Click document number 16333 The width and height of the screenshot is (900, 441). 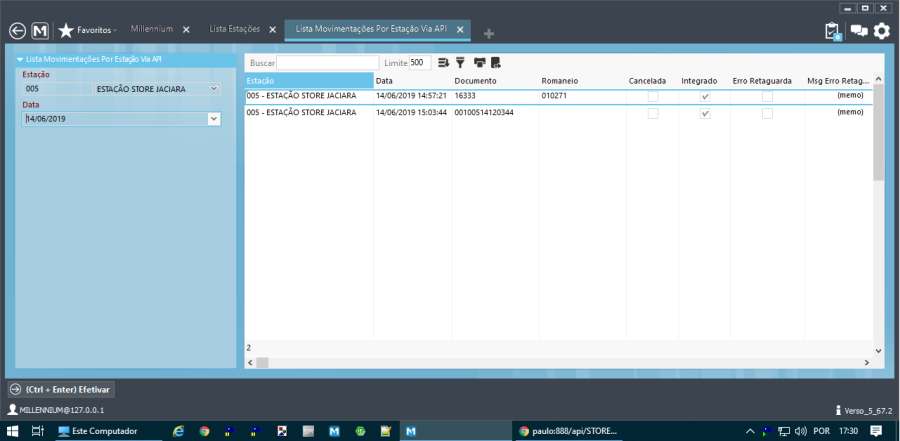(x=465, y=96)
